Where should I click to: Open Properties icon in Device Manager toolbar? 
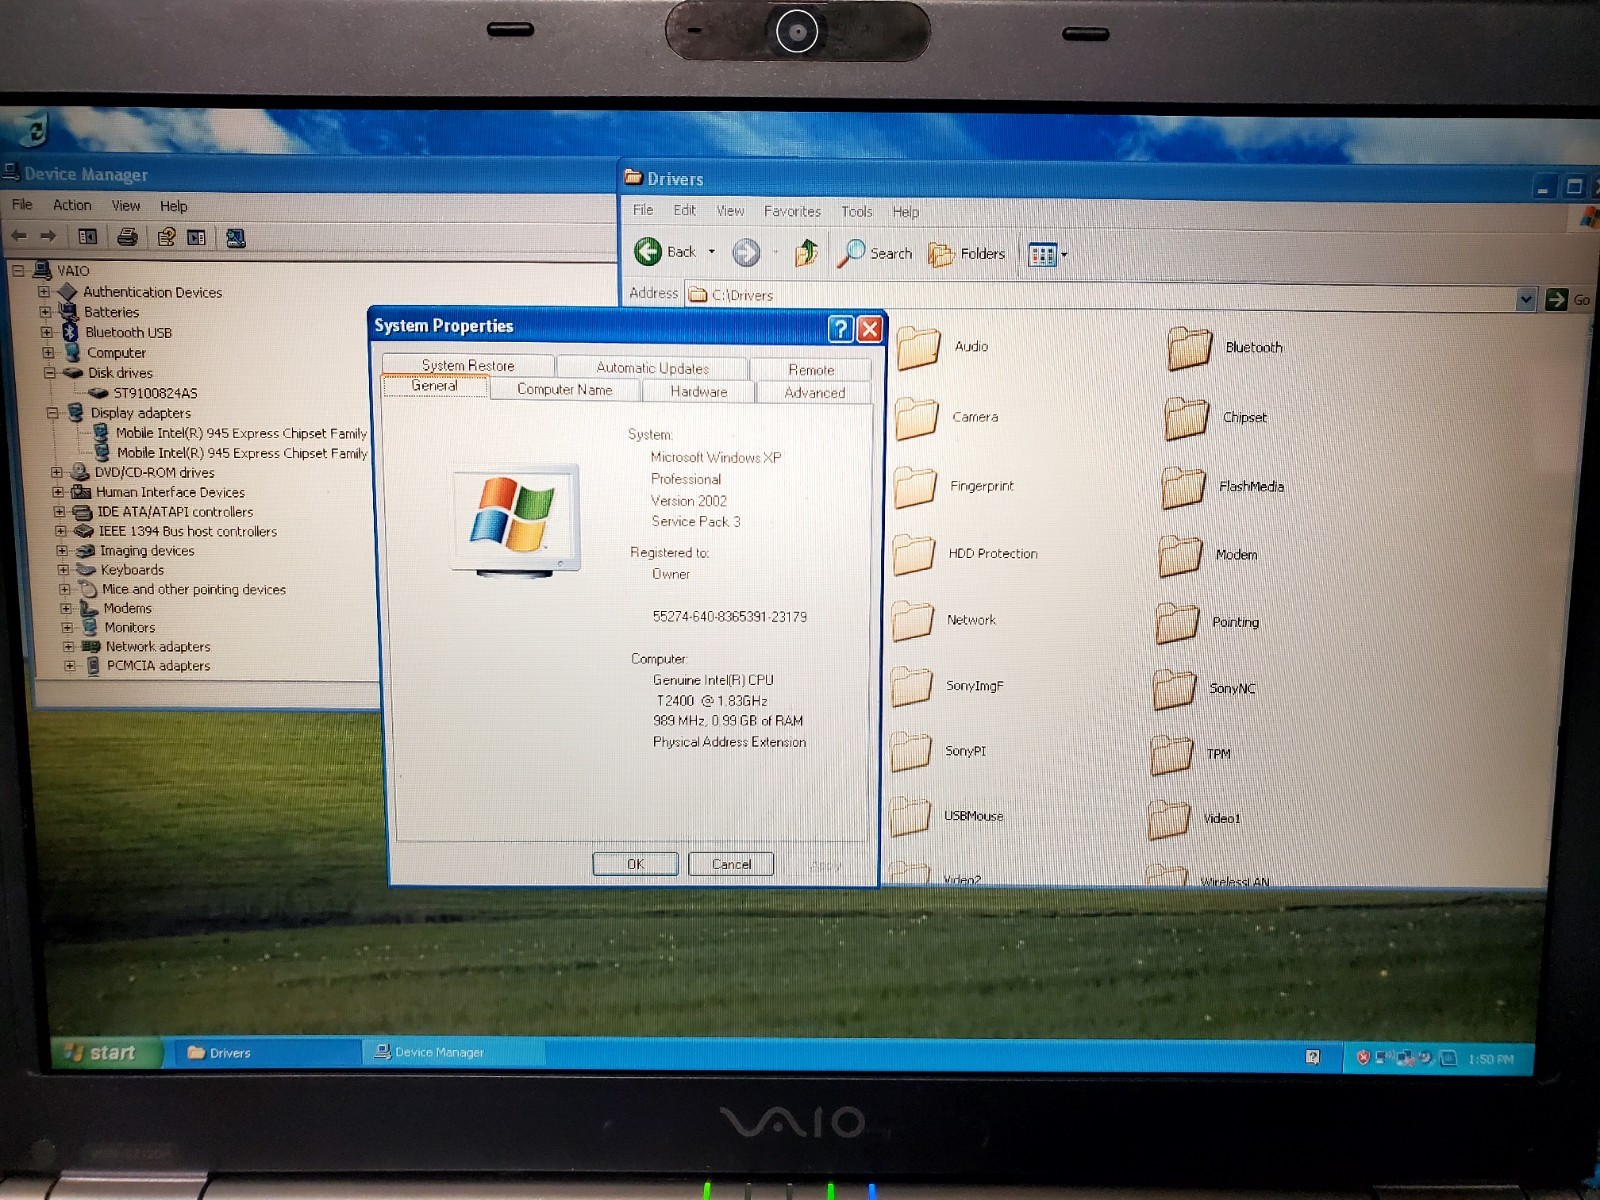[x=166, y=237]
